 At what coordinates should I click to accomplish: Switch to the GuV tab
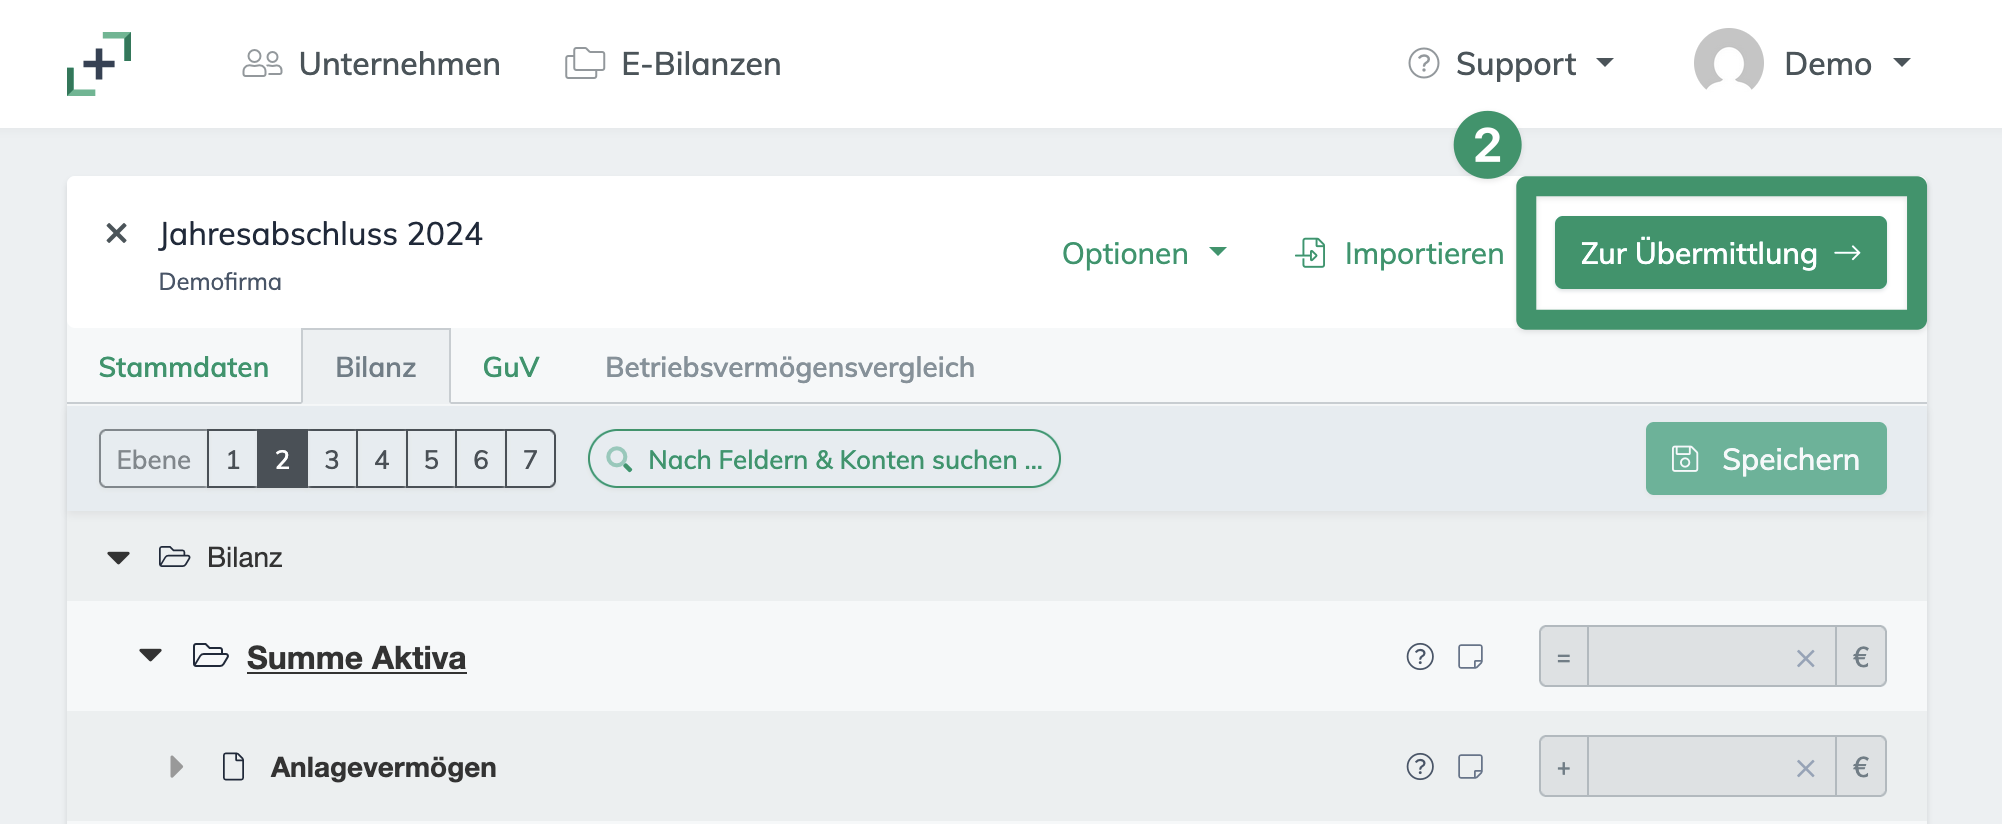click(x=509, y=366)
